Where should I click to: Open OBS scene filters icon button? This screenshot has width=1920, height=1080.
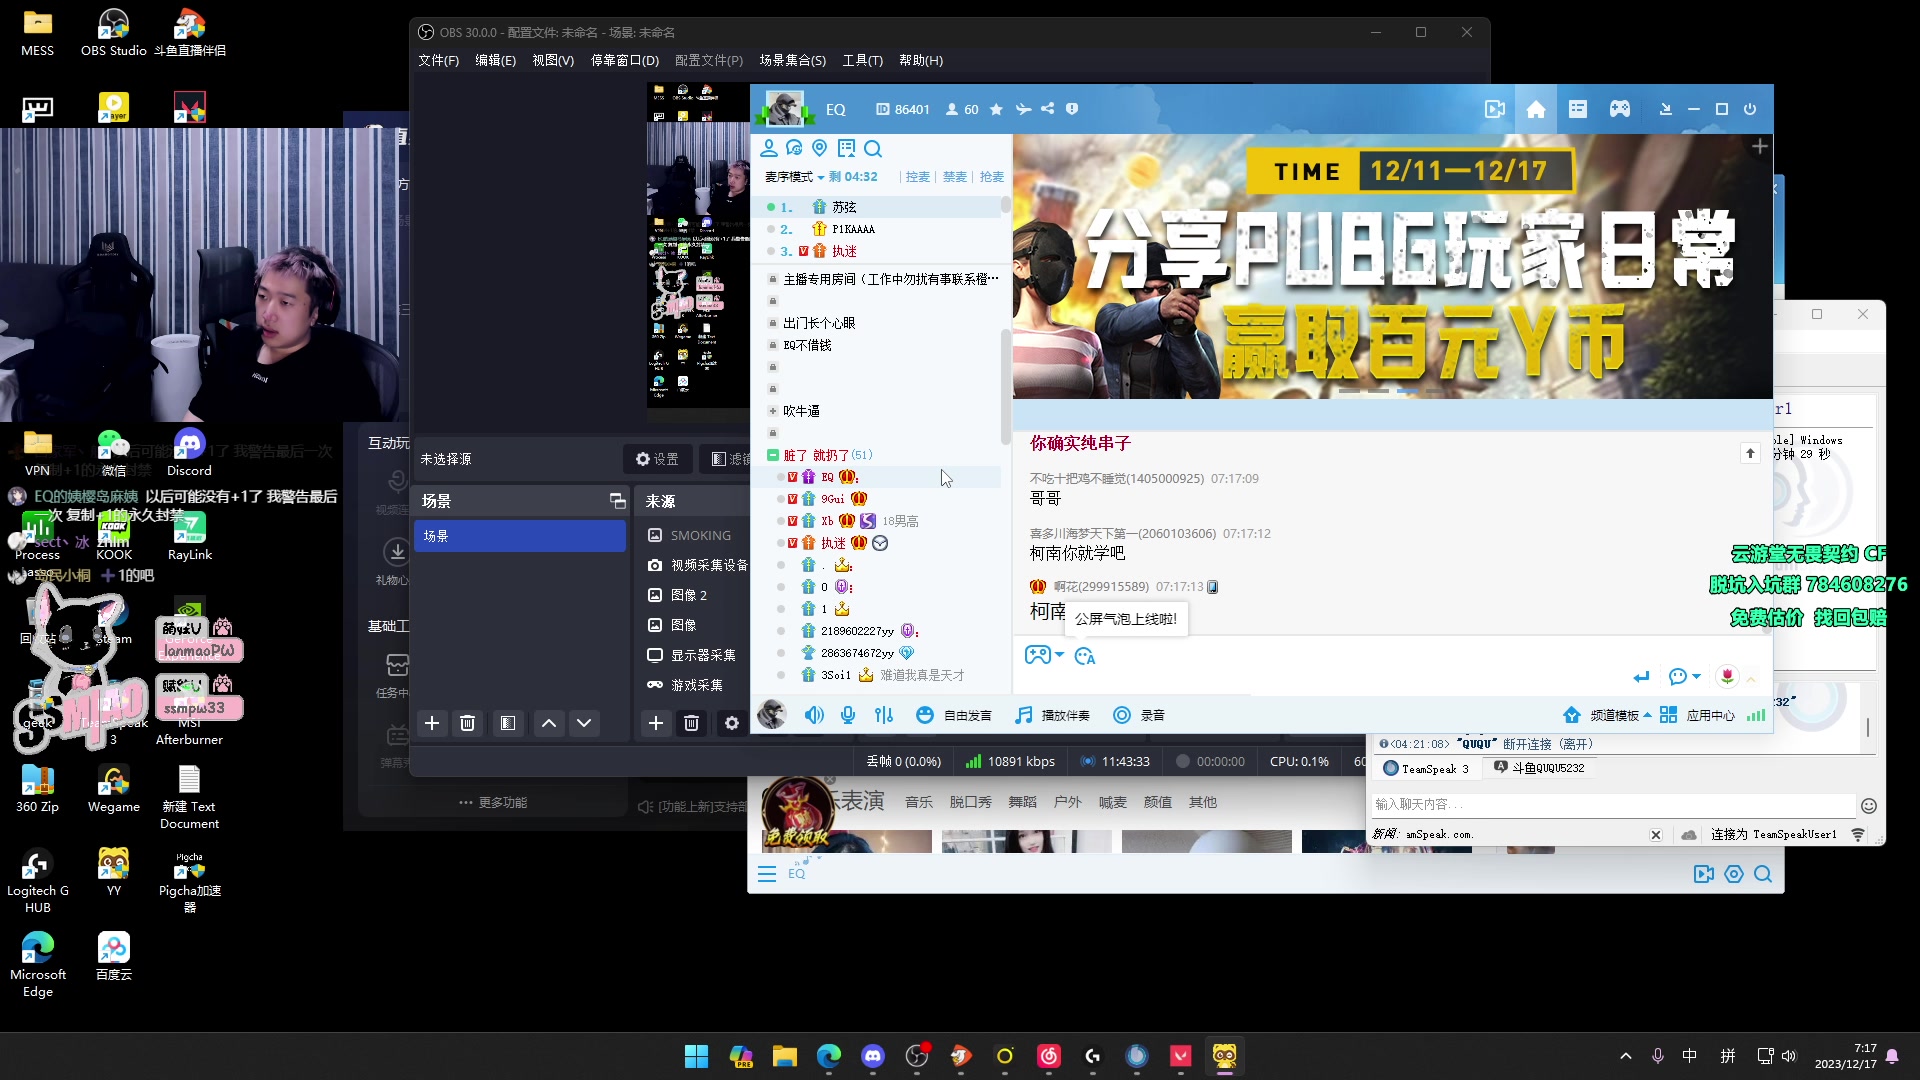pyautogui.click(x=508, y=723)
